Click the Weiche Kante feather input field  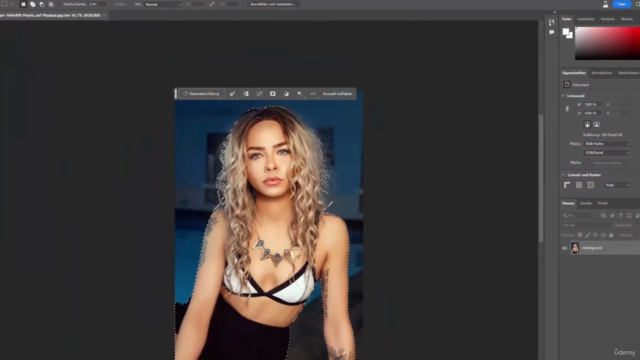tap(98, 4)
